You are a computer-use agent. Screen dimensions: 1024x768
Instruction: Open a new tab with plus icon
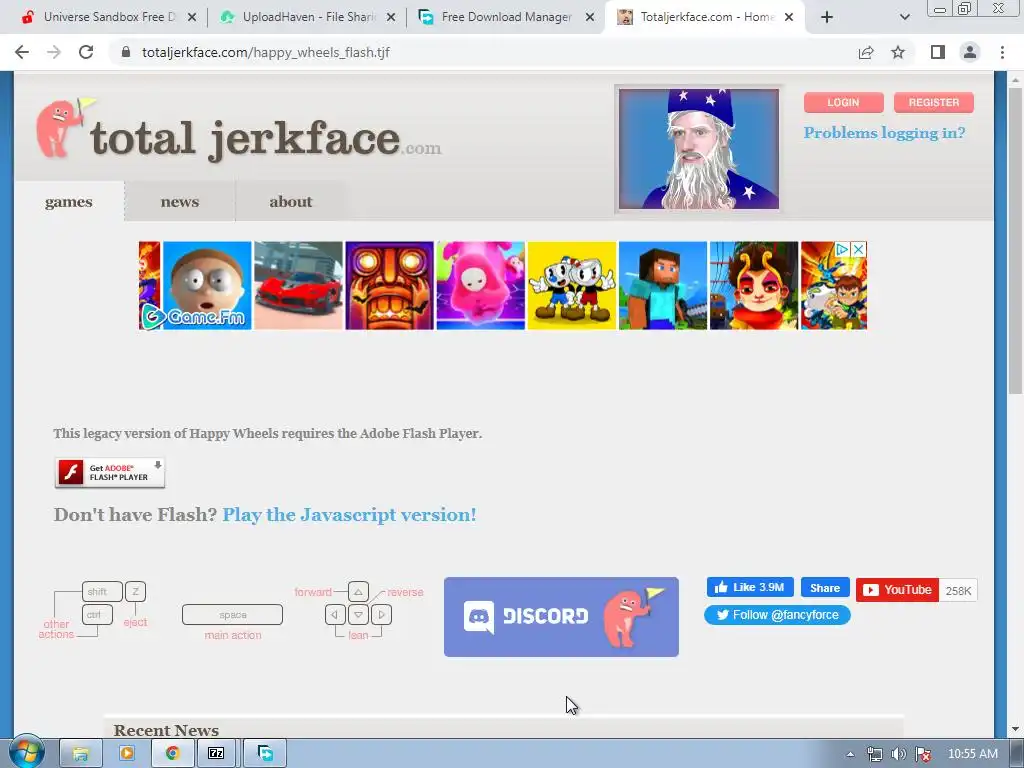click(x=827, y=17)
